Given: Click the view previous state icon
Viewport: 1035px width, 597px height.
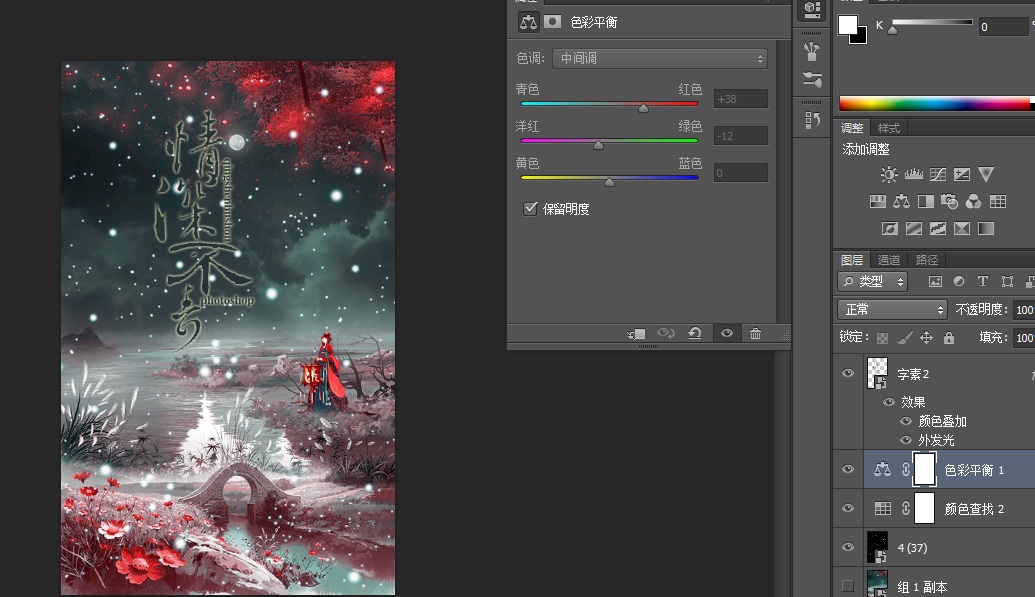Looking at the screenshot, I should pos(666,334).
